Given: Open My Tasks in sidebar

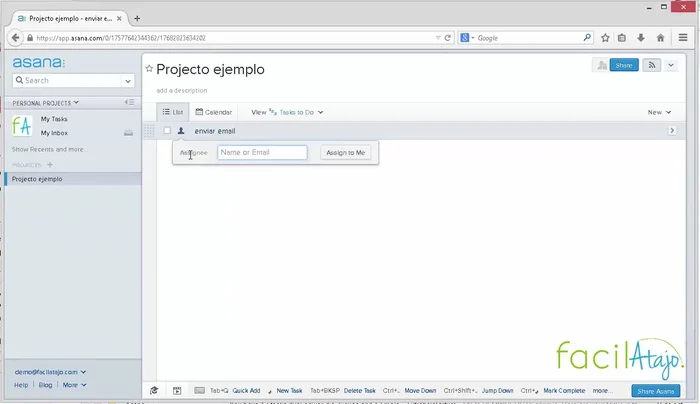Looking at the screenshot, I should [x=54, y=119].
